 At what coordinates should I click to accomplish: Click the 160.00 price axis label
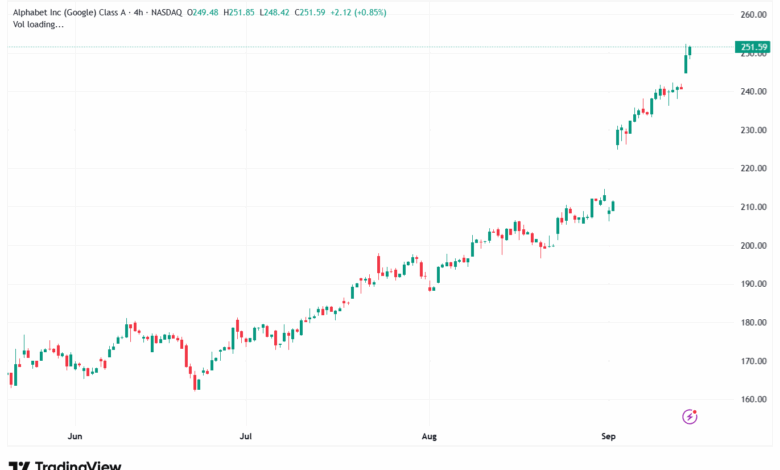(753, 400)
